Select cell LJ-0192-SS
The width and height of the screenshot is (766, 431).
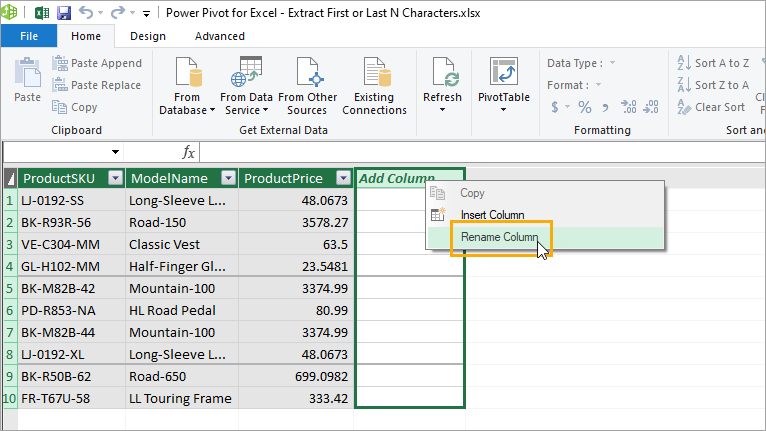point(71,200)
